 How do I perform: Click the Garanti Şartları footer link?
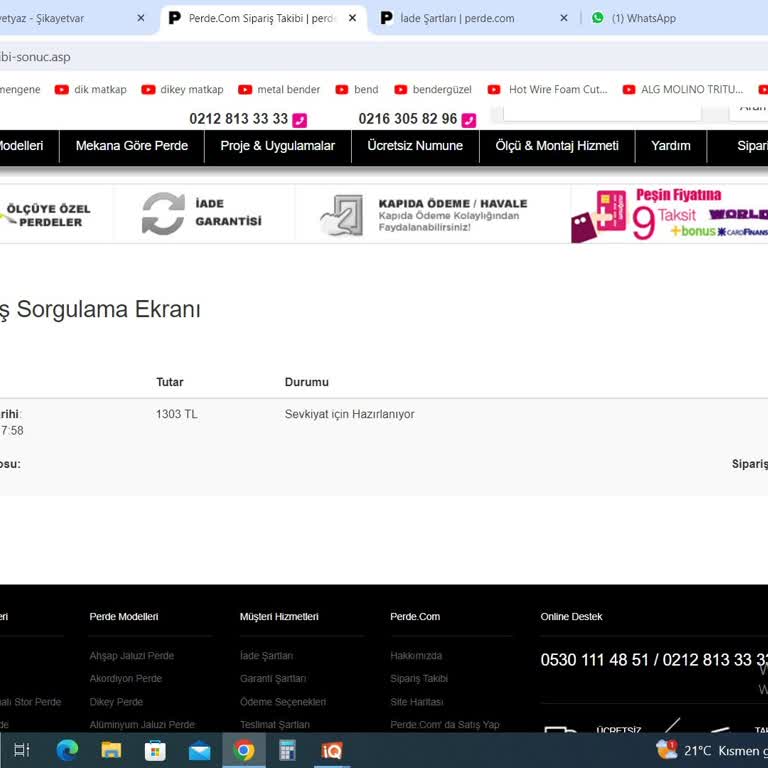(x=273, y=679)
